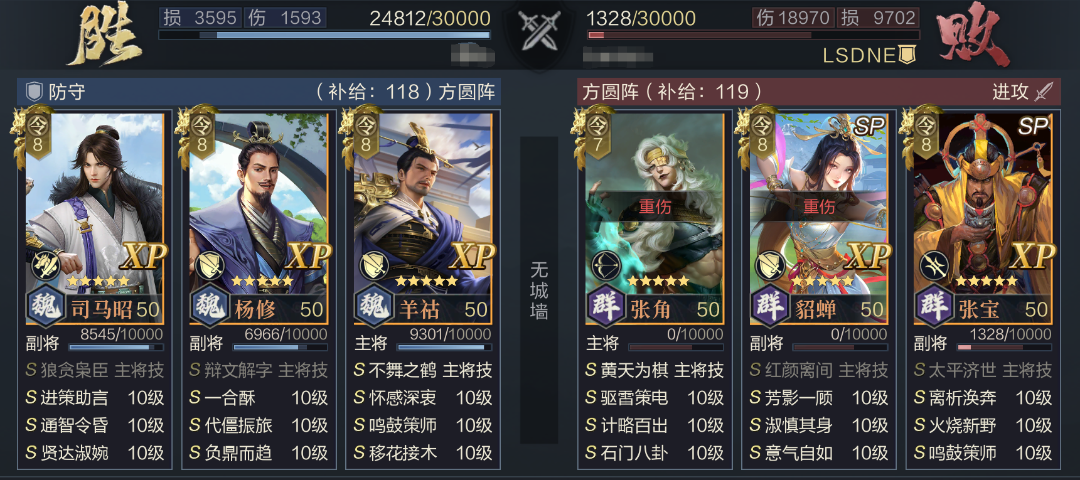This screenshot has width=1080, height=480.
Task: Click the crossed swords battle emblem
Action: tap(539, 31)
